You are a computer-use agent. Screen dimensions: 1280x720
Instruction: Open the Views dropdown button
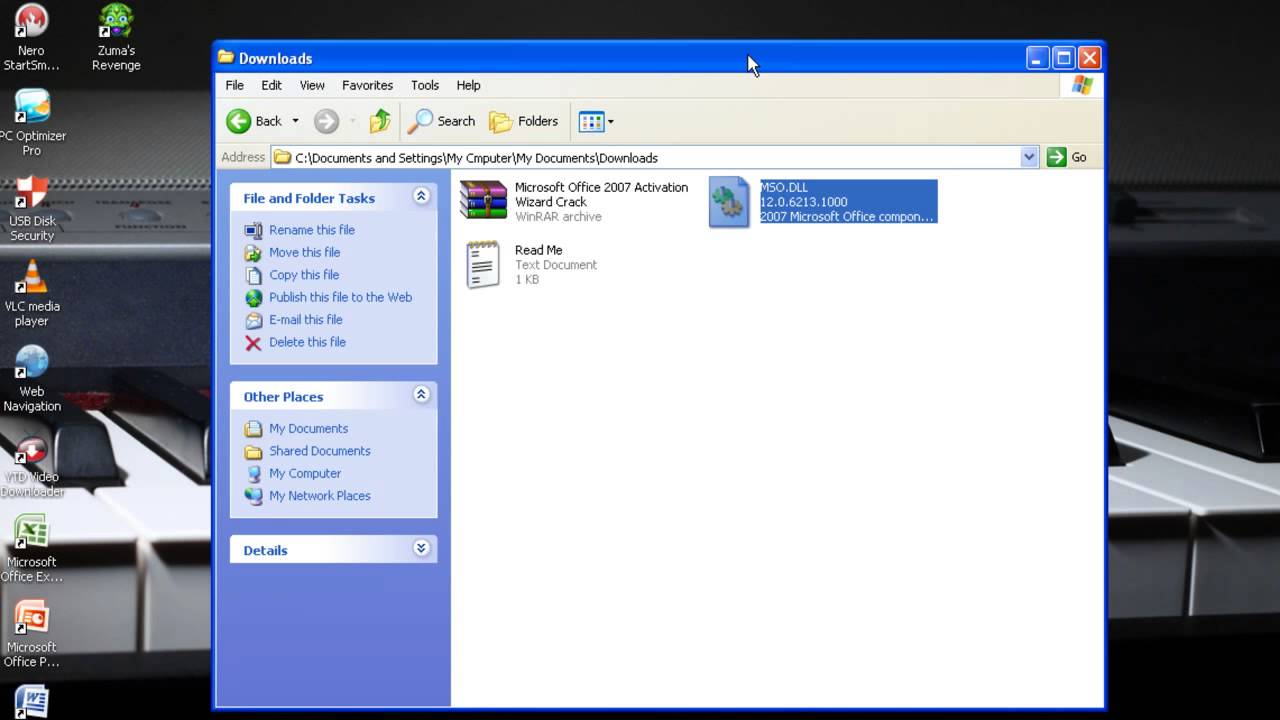pos(596,121)
